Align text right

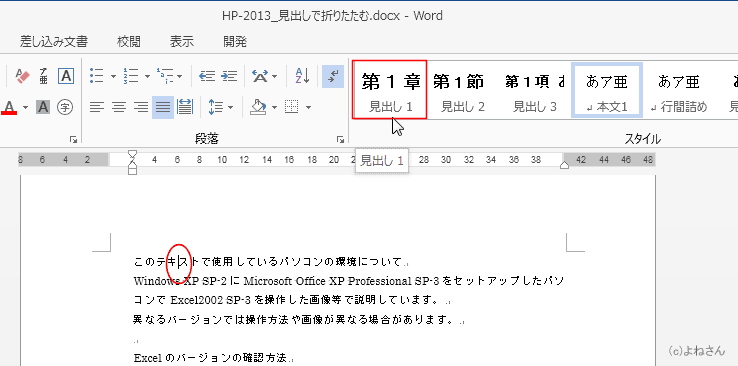pos(141,108)
